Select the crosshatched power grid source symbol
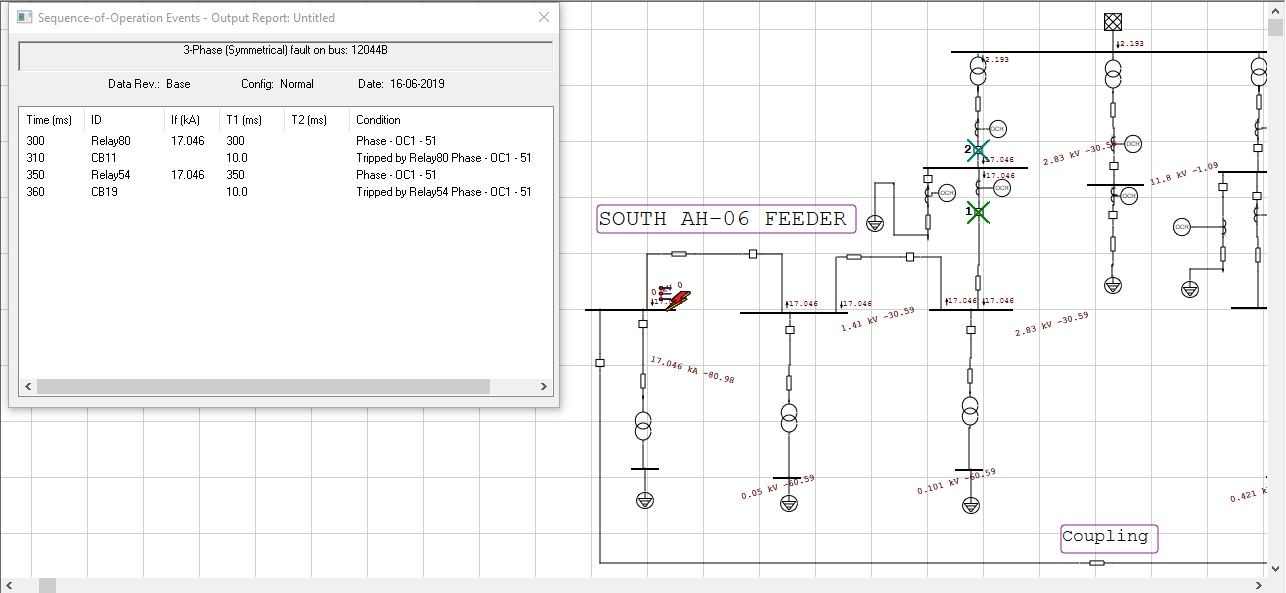1286x593 pixels. coord(1112,21)
